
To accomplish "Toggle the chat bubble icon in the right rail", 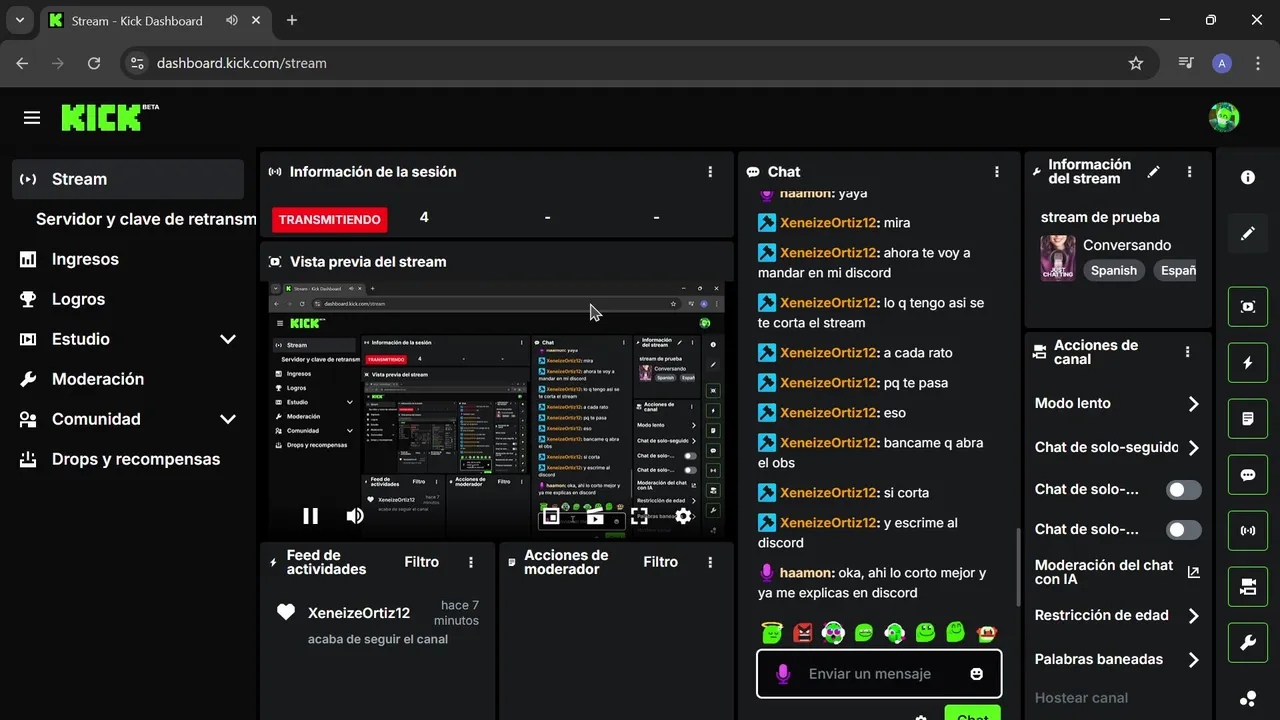I will 1248,475.
